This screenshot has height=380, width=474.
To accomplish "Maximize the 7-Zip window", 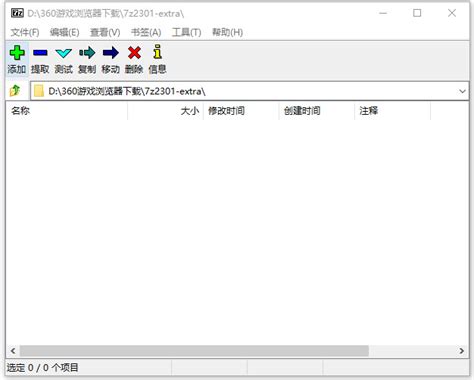I will point(417,13).
